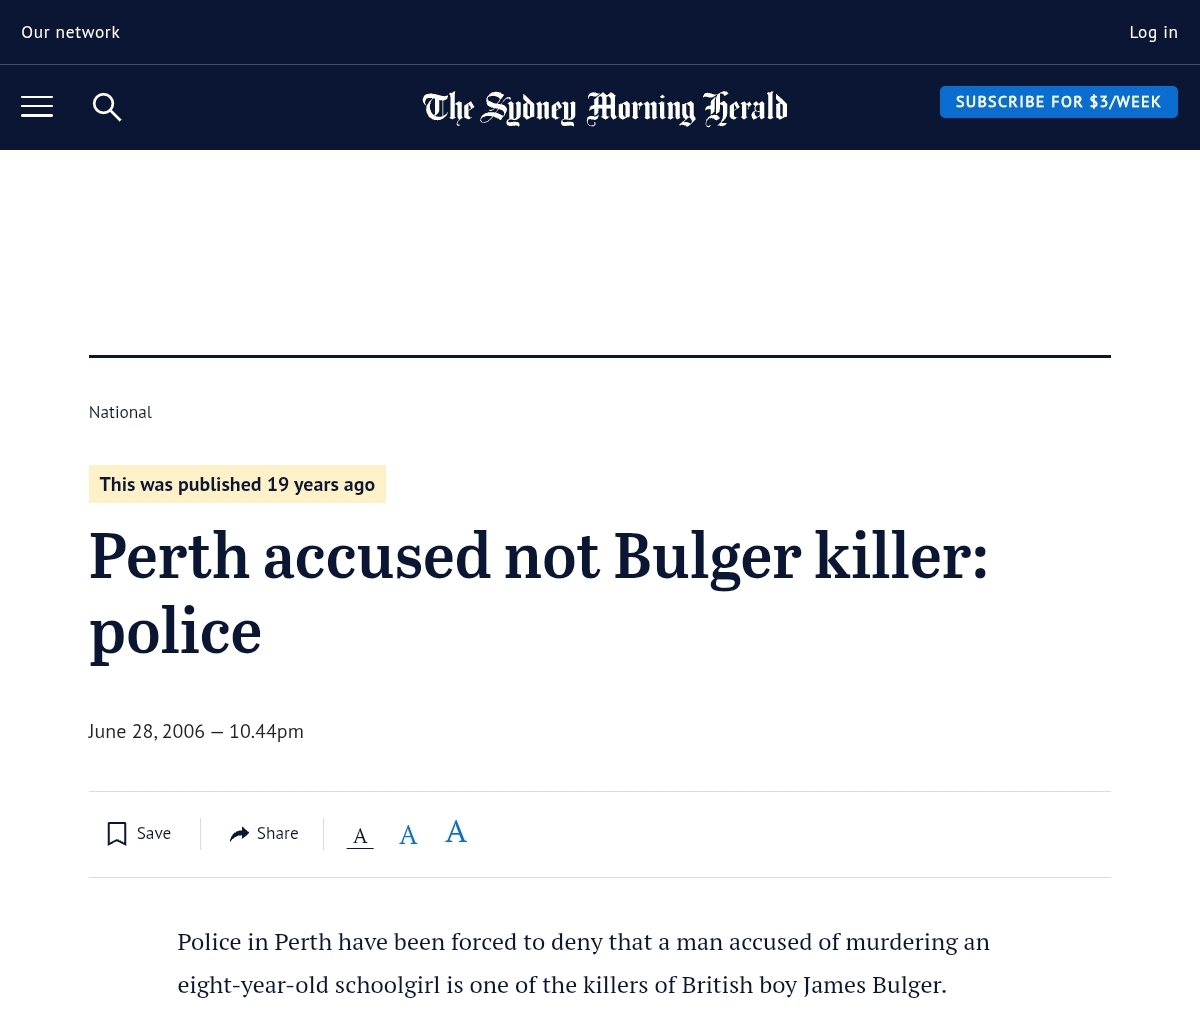Go to The Sydney Morning Herald homepage logo
This screenshot has width=1200, height=1023.
point(605,108)
